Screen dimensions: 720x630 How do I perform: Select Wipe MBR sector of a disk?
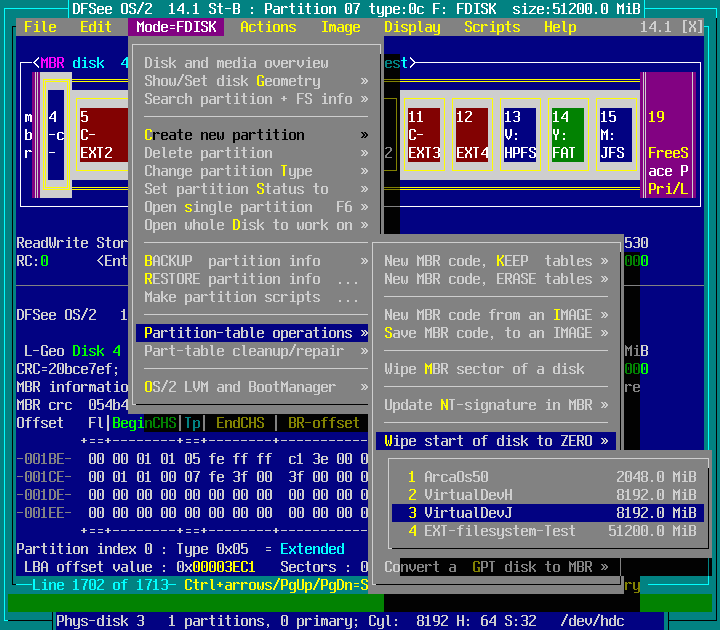484,369
